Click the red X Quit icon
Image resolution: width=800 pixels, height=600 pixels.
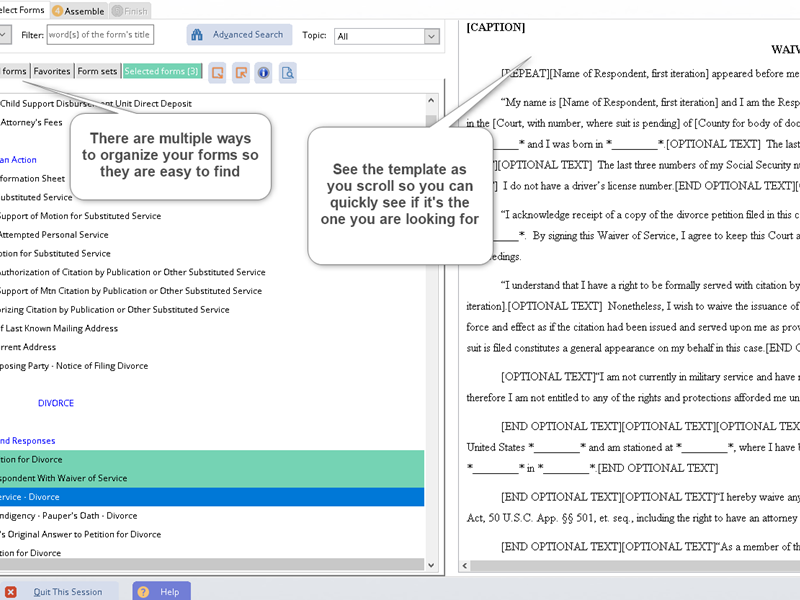click(11, 591)
